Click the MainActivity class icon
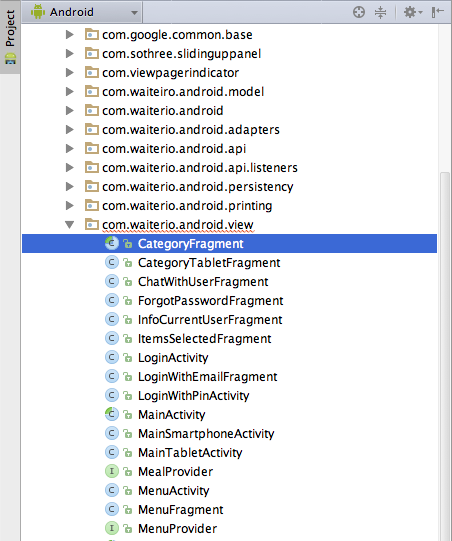The image size is (452, 541). 112,414
